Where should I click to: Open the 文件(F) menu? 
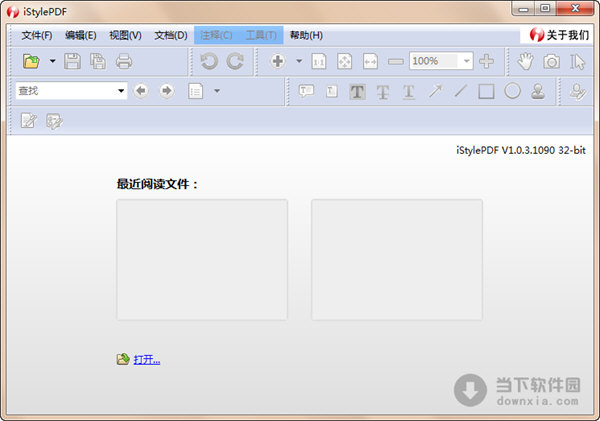pyautogui.click(x=37, y=35)
